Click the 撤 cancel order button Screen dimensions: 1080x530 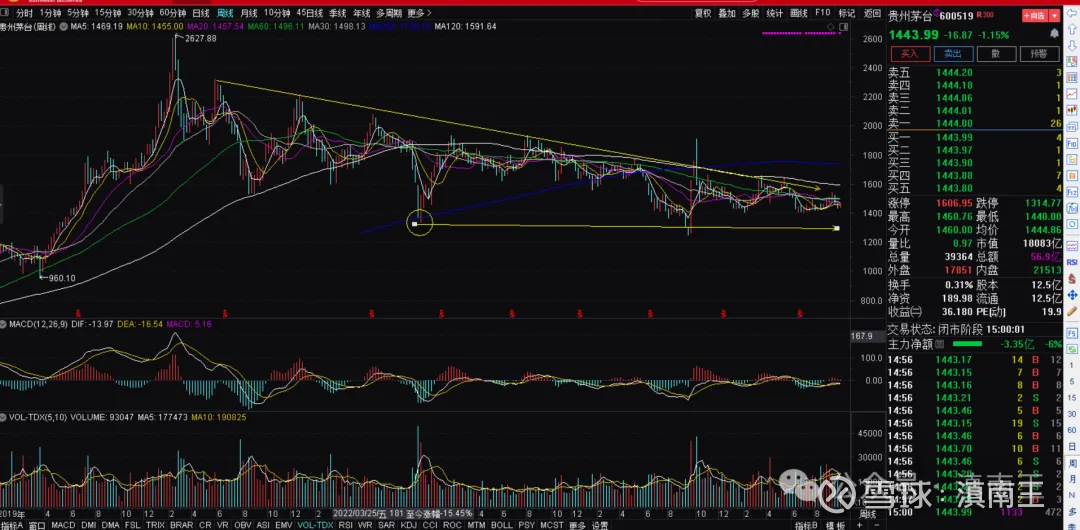click(x=997, y=54)
